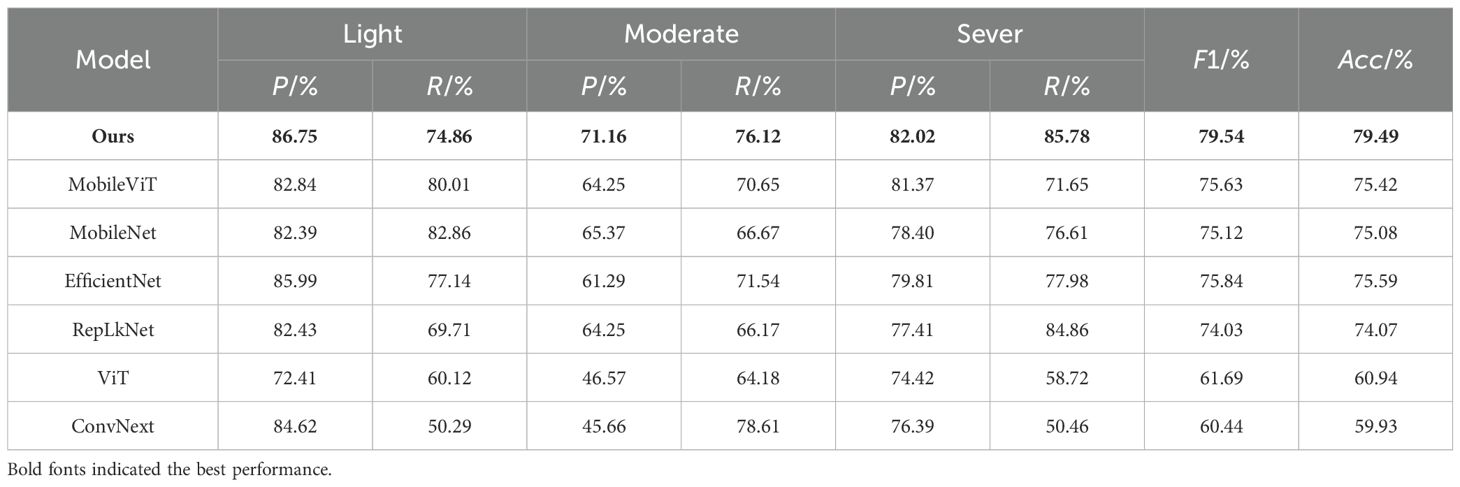Click the MobileNet model name

(x=113, y=232)
